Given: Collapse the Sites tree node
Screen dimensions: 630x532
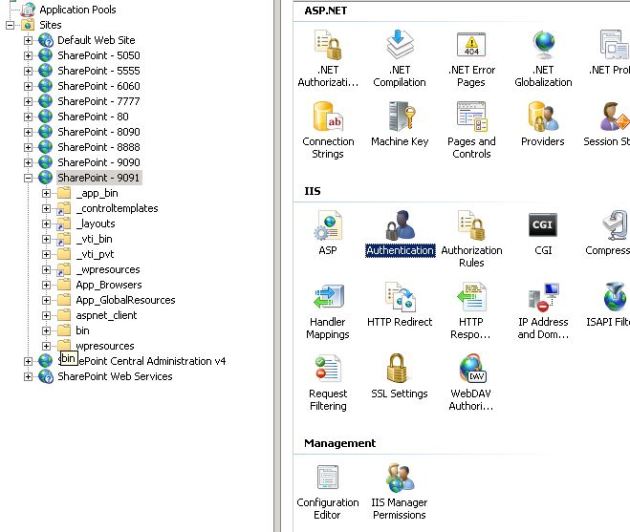Looking at the screenshot, I should 10,25.
